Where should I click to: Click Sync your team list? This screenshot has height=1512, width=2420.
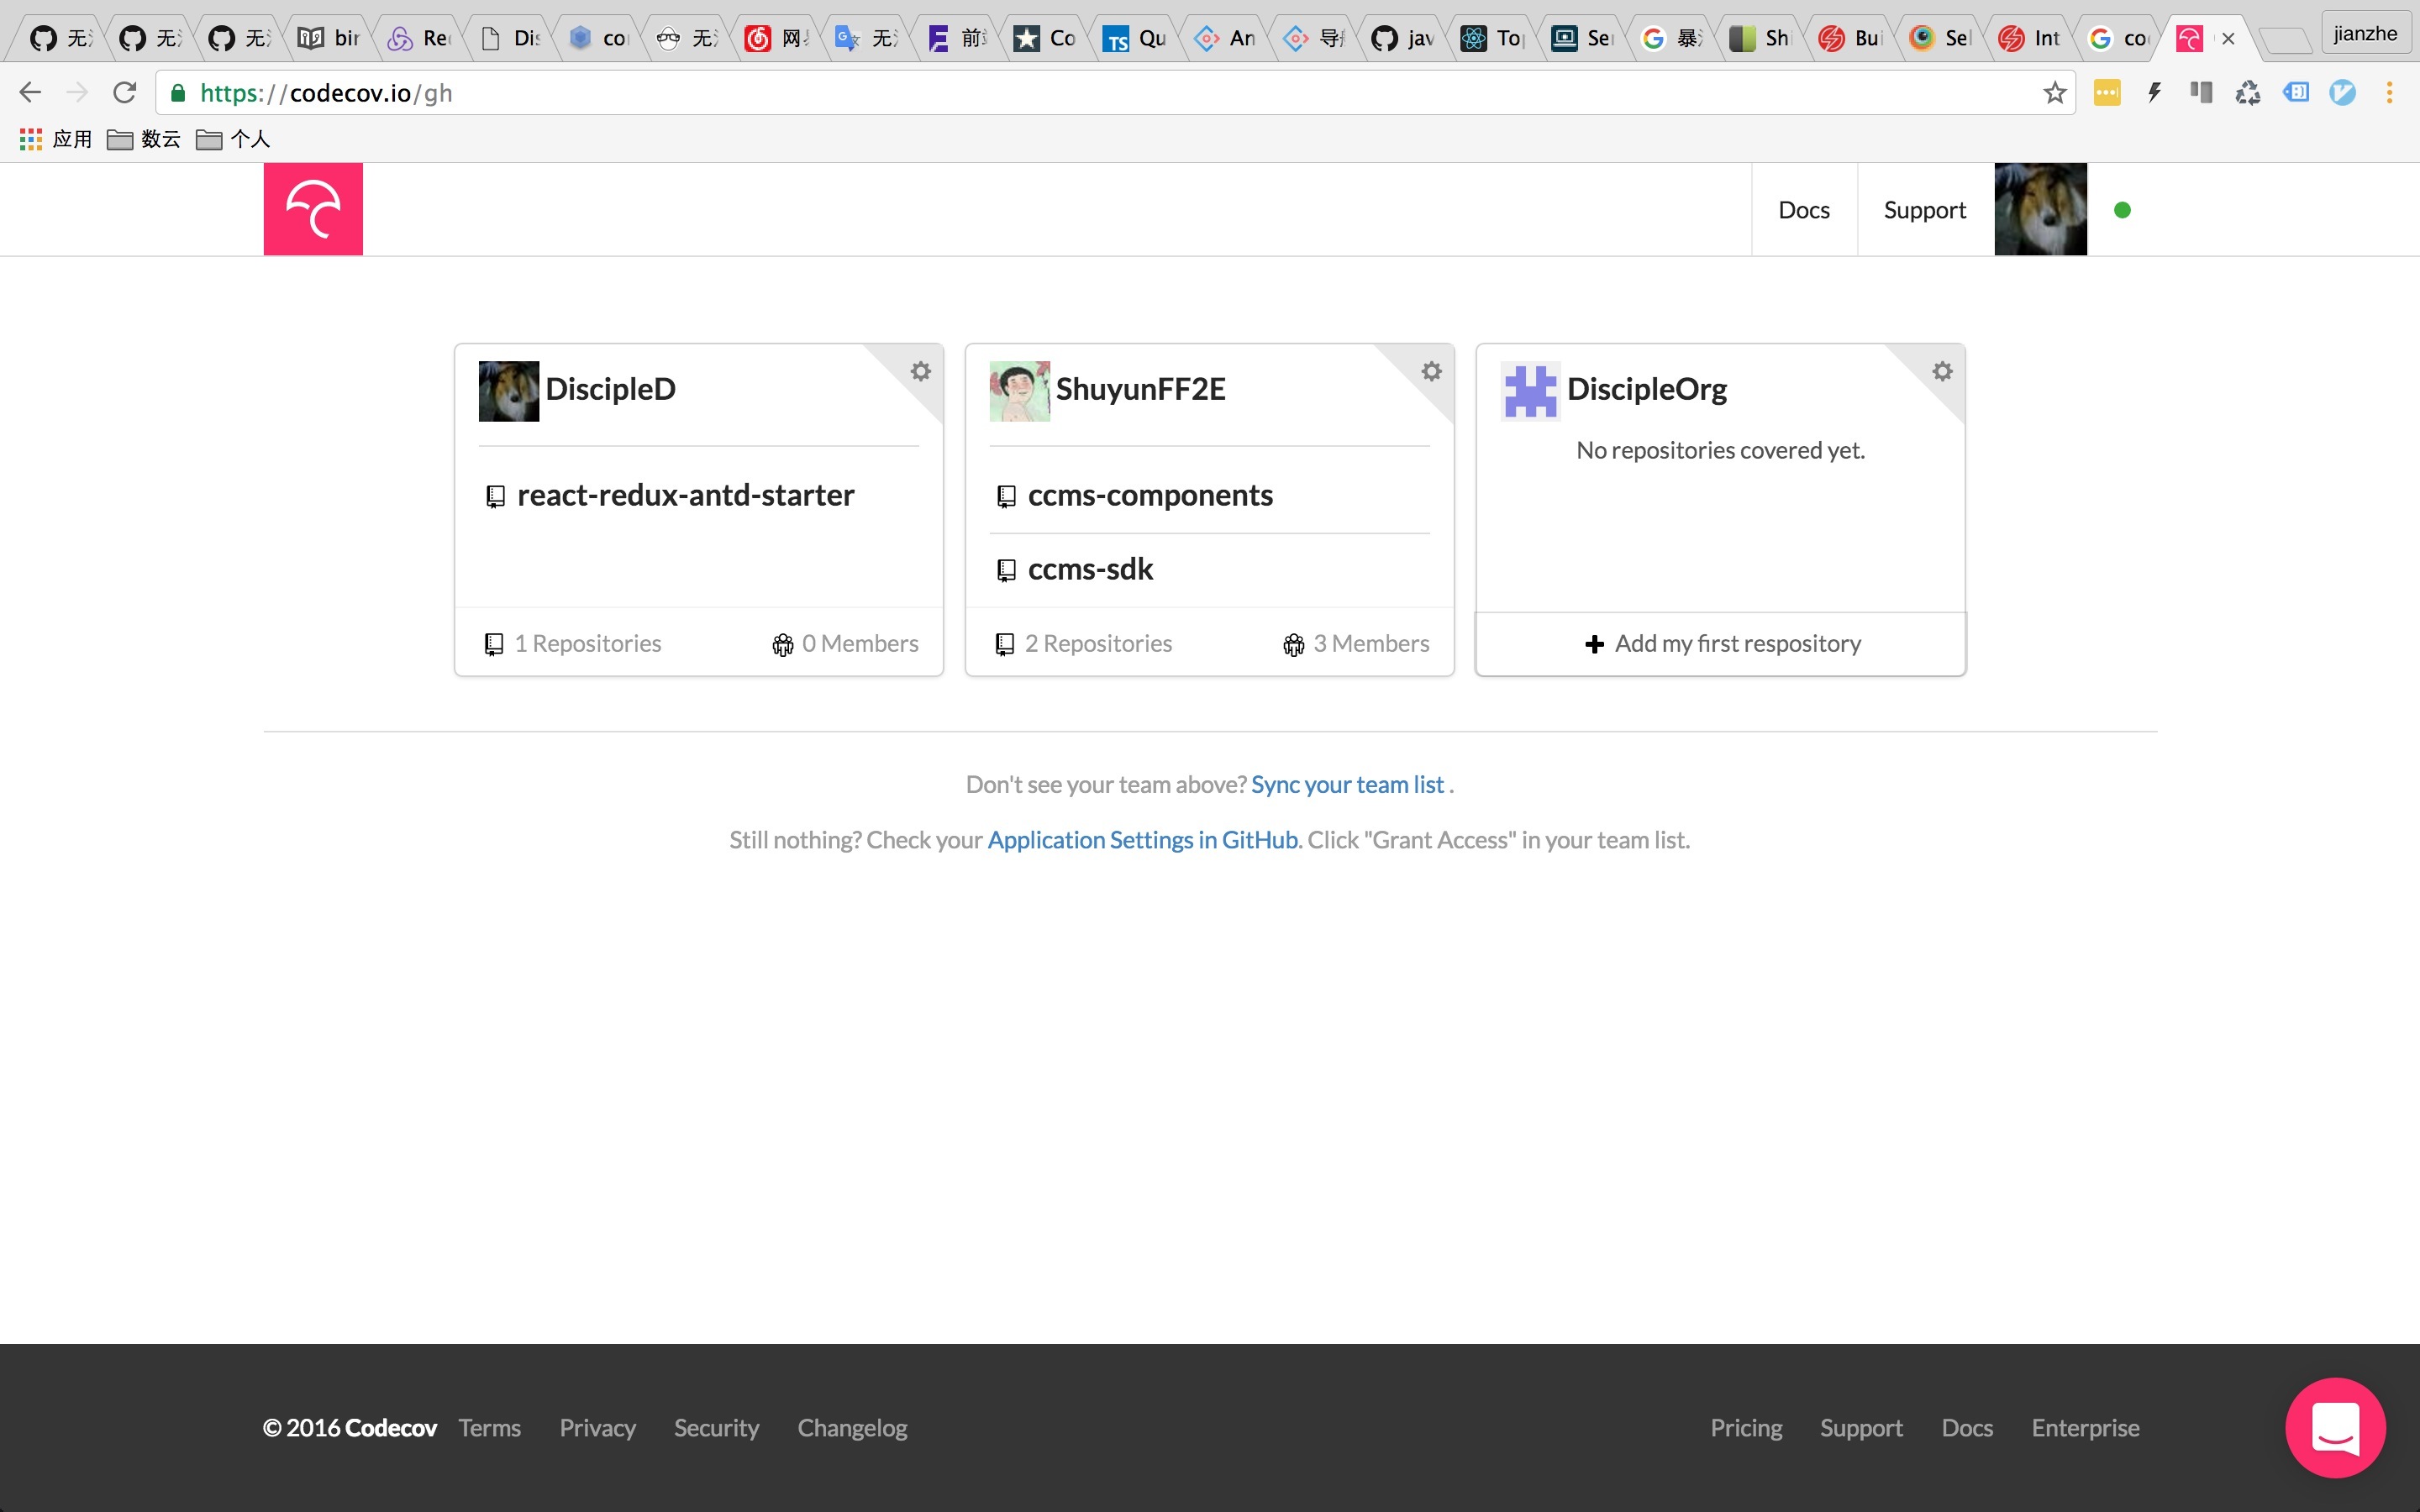(1347, 784)
